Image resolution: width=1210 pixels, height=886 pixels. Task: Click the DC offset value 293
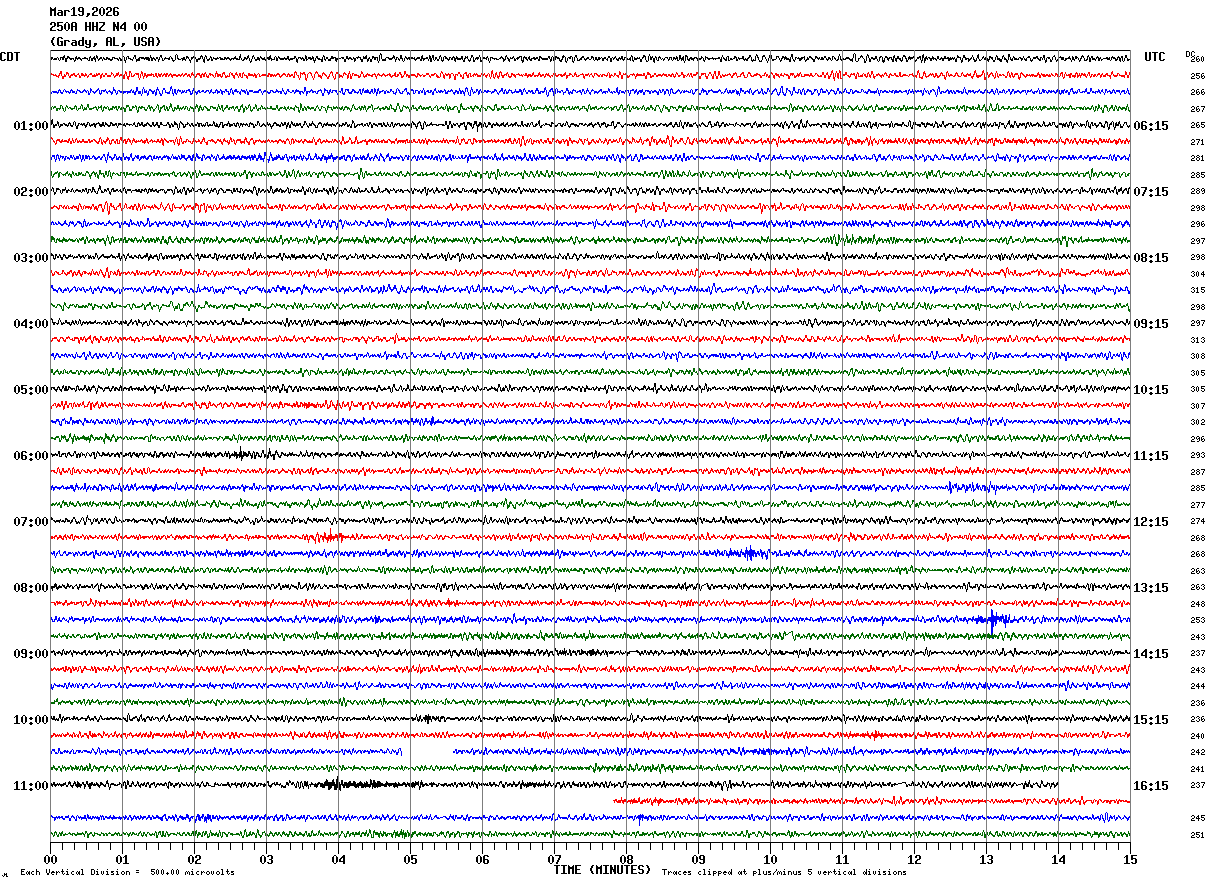coord(1197,456)
